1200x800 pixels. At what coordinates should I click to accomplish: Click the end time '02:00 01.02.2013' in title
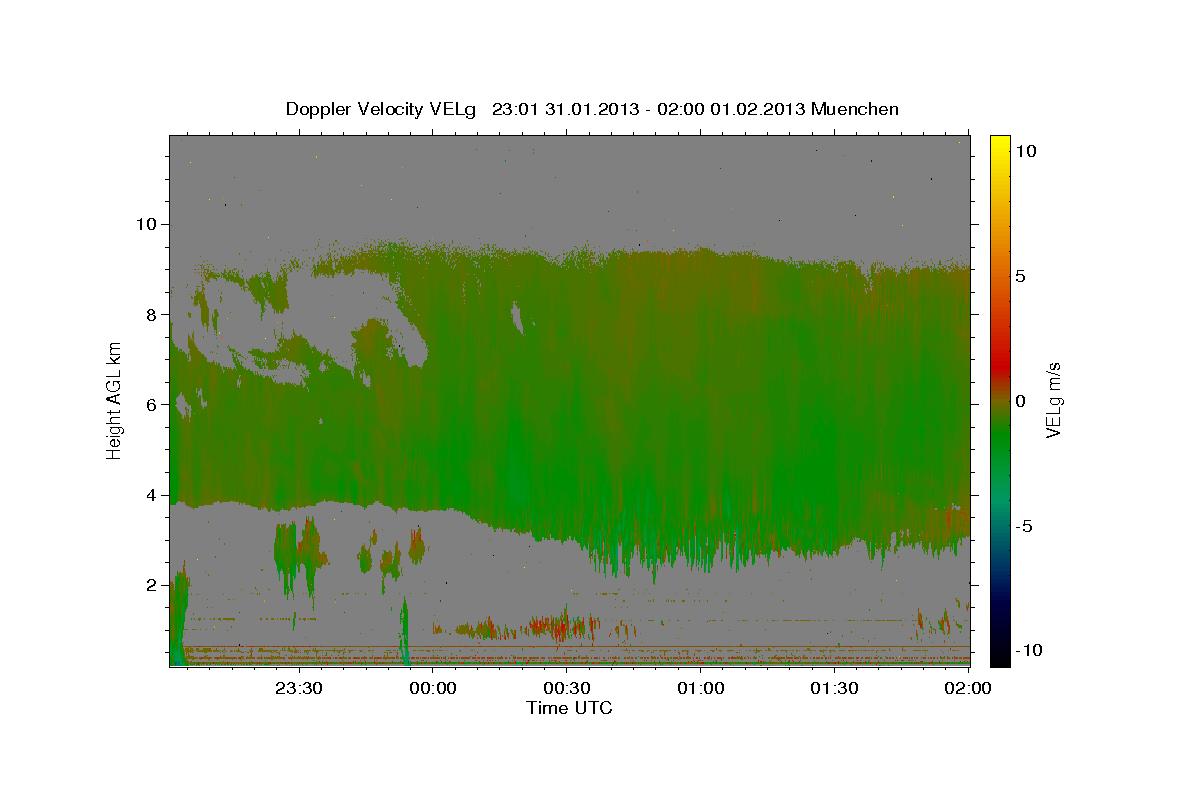pos(729,109)
